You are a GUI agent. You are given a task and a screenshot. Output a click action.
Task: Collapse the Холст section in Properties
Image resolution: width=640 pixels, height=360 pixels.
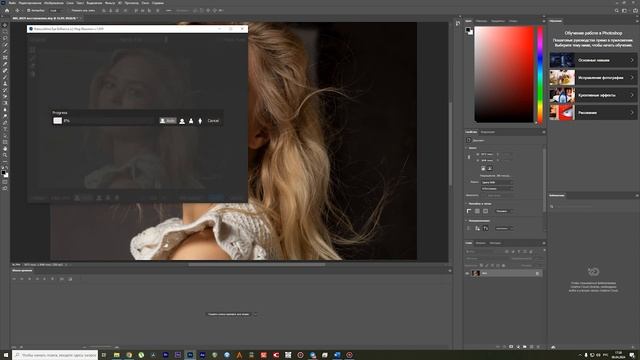pos(467,148)
